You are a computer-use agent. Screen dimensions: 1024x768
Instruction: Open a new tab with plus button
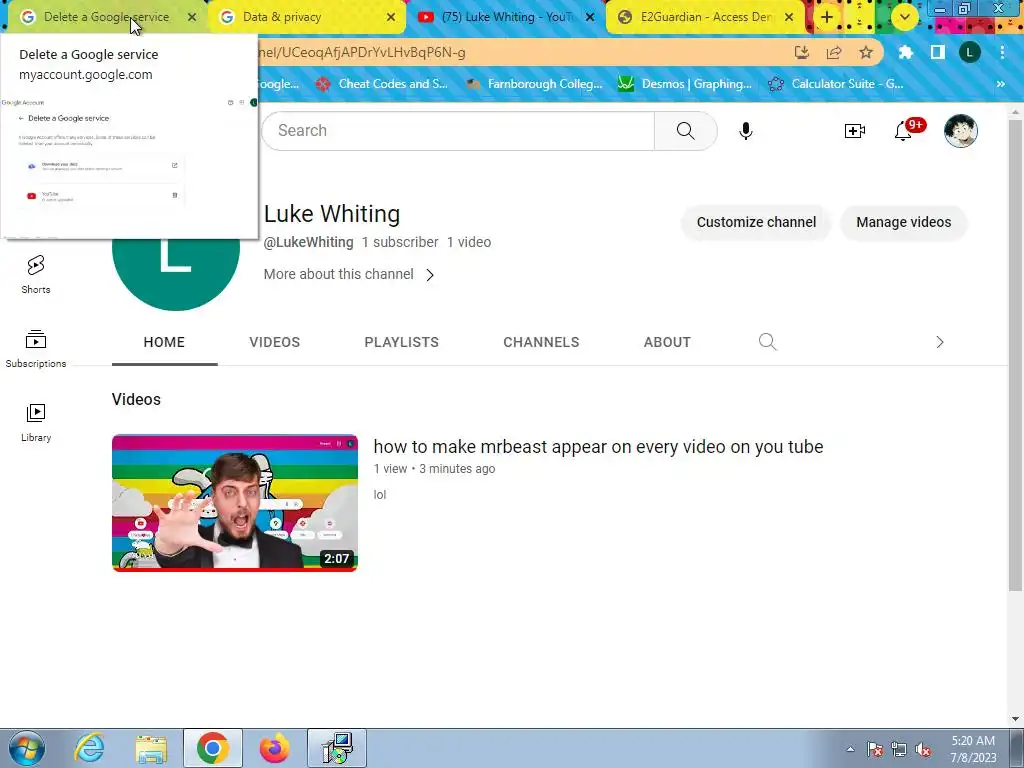(827, 17)
